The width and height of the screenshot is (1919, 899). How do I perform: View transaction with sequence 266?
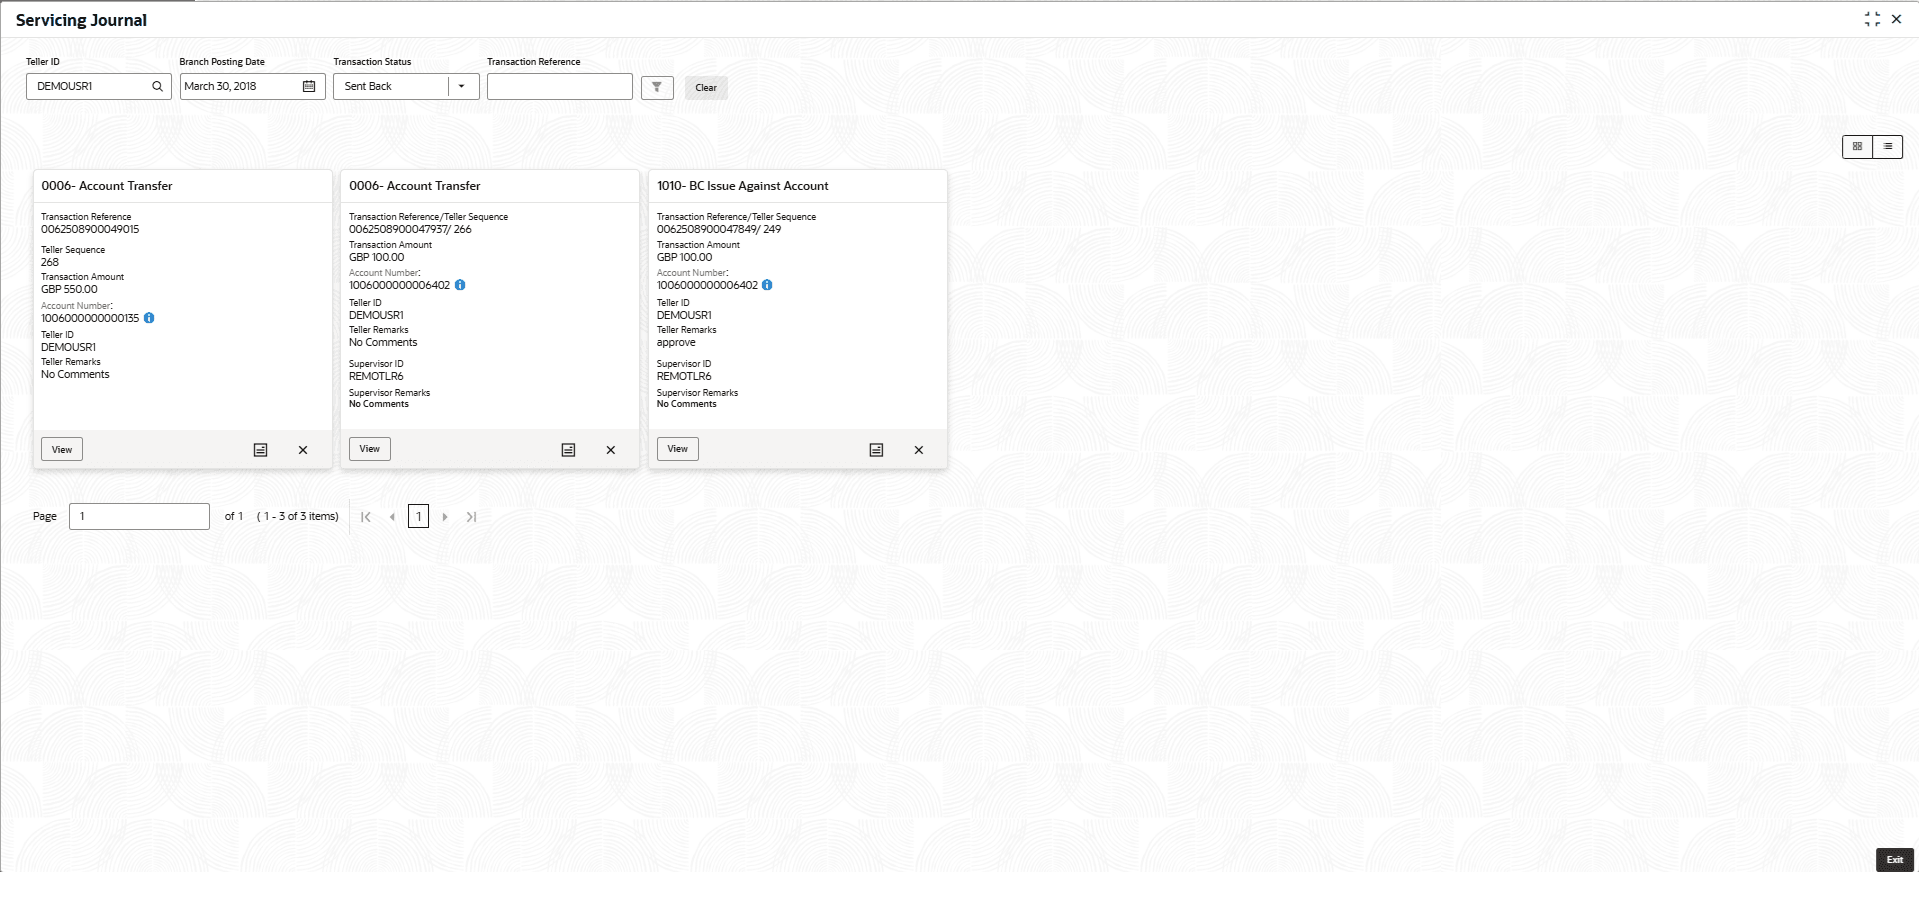(x=370, y=449)
